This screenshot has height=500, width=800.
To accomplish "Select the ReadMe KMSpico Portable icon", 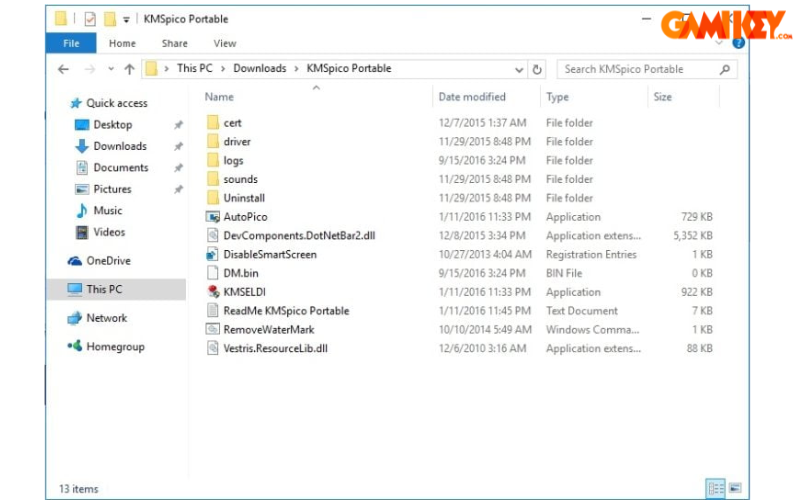I will pos(213,311).
